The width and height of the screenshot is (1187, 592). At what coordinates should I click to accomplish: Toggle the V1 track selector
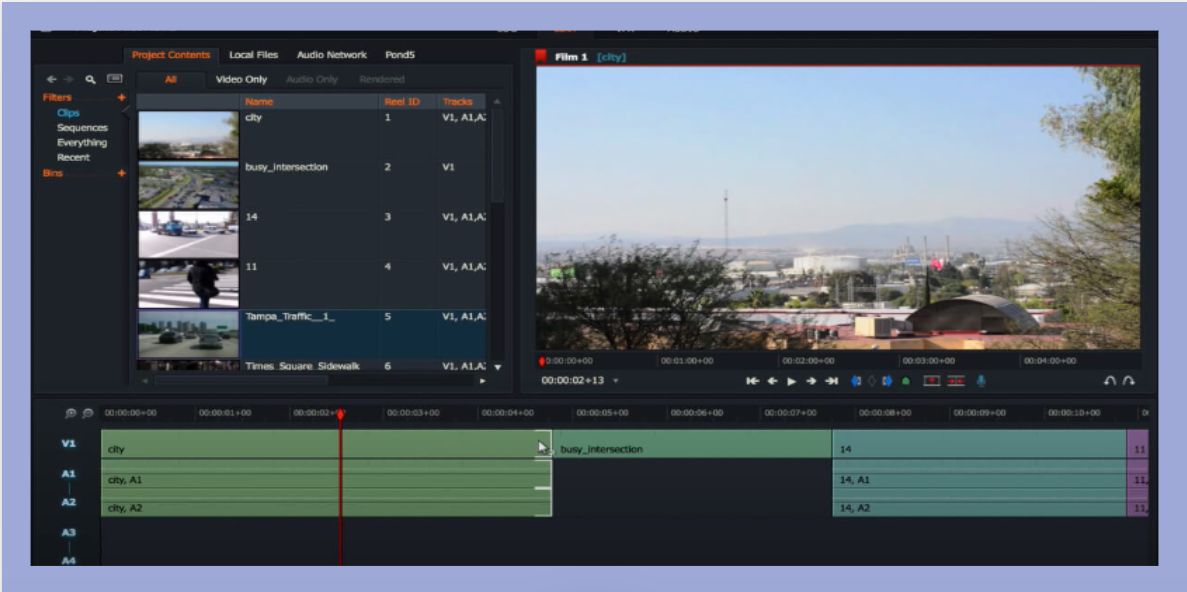pyautogui.click(x=68, y=443)
